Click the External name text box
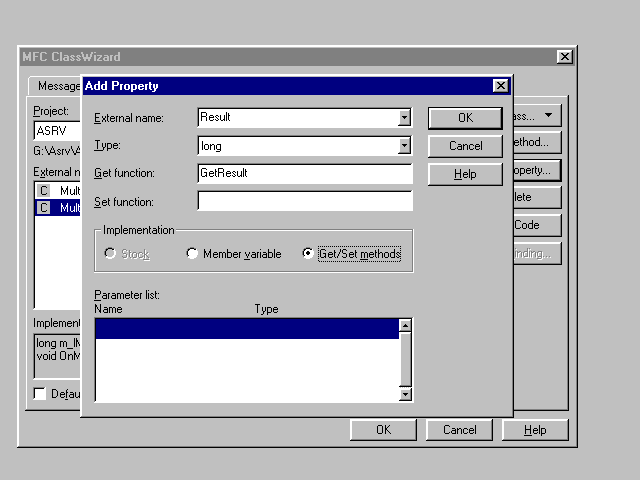This screenshot has width=640, height=480. tap(297, 118)
